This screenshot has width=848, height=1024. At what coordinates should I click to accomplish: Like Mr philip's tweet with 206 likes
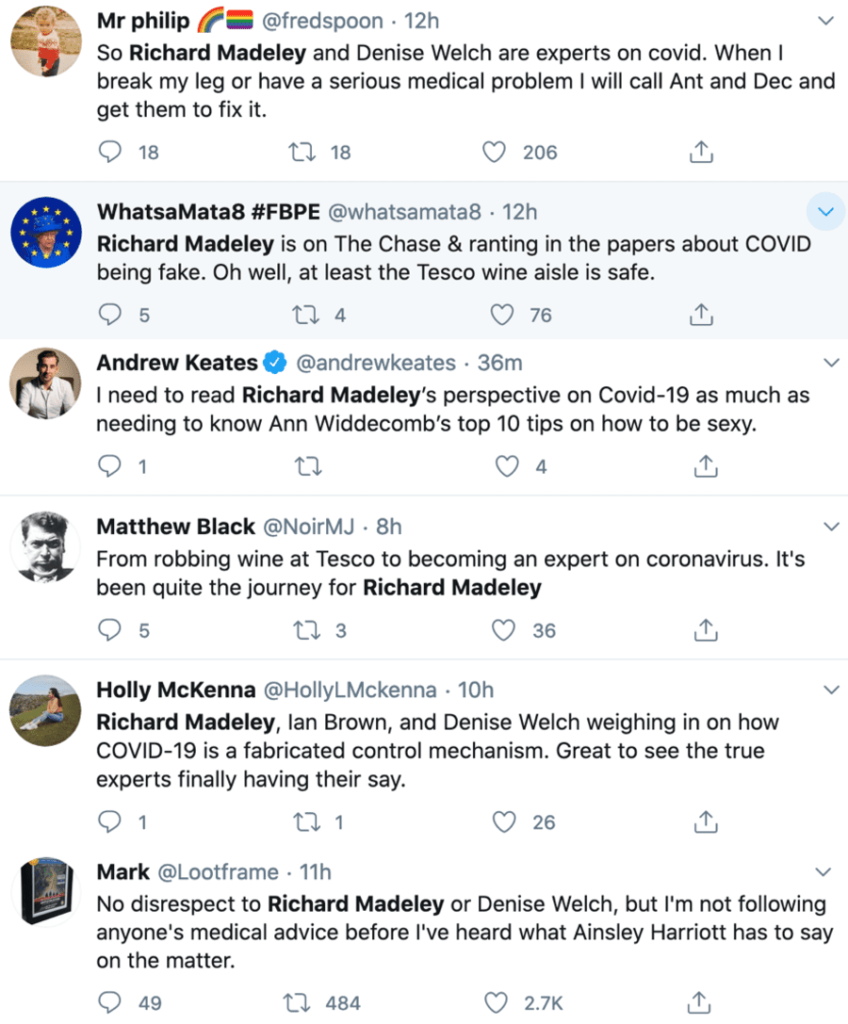pyautogui.click(x=493, y=153)
